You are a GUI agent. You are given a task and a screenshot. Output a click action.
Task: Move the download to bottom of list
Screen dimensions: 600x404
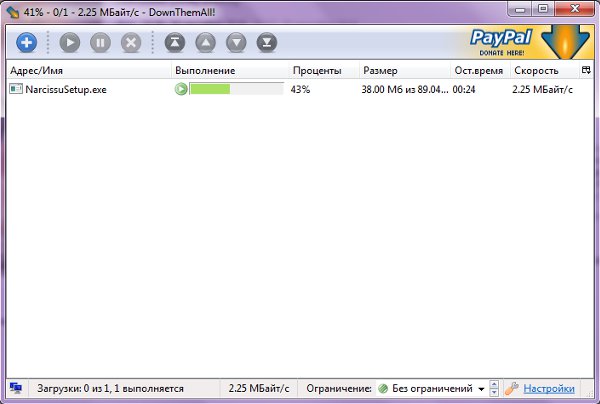click(265, 43)
